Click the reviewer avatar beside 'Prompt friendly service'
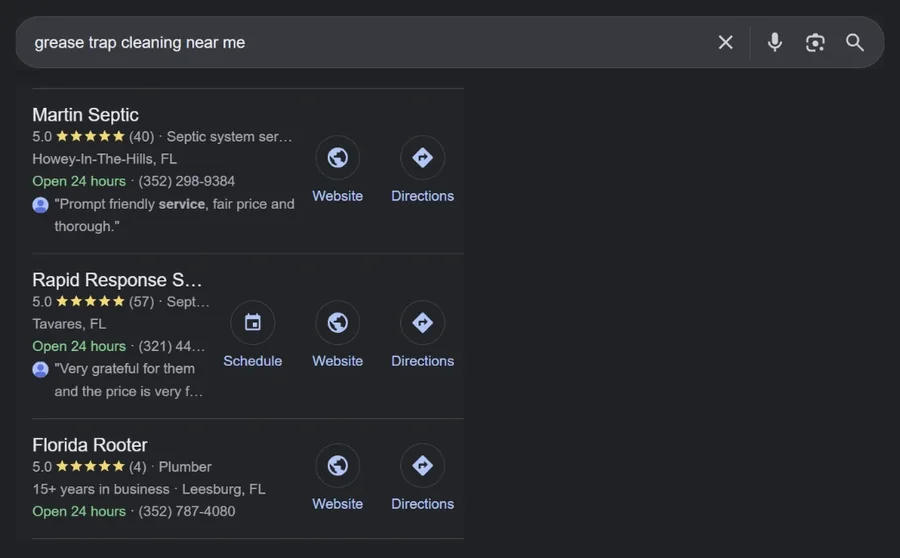900x558 pixels. point(40,205)
